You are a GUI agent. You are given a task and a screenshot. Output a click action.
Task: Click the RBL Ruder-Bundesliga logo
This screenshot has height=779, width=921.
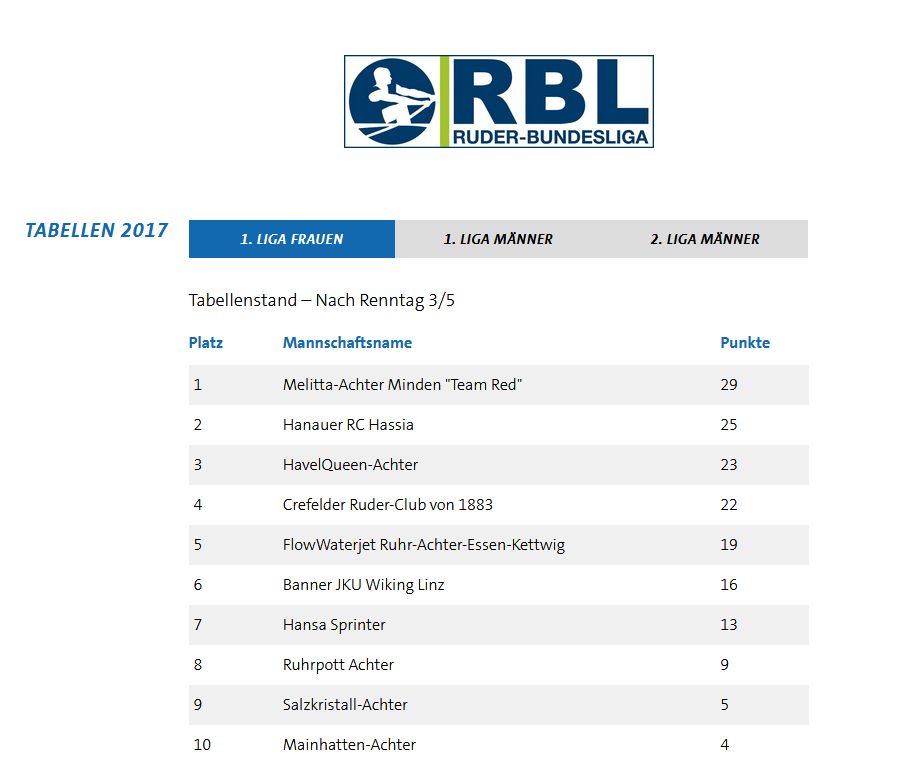coord(498,102)
